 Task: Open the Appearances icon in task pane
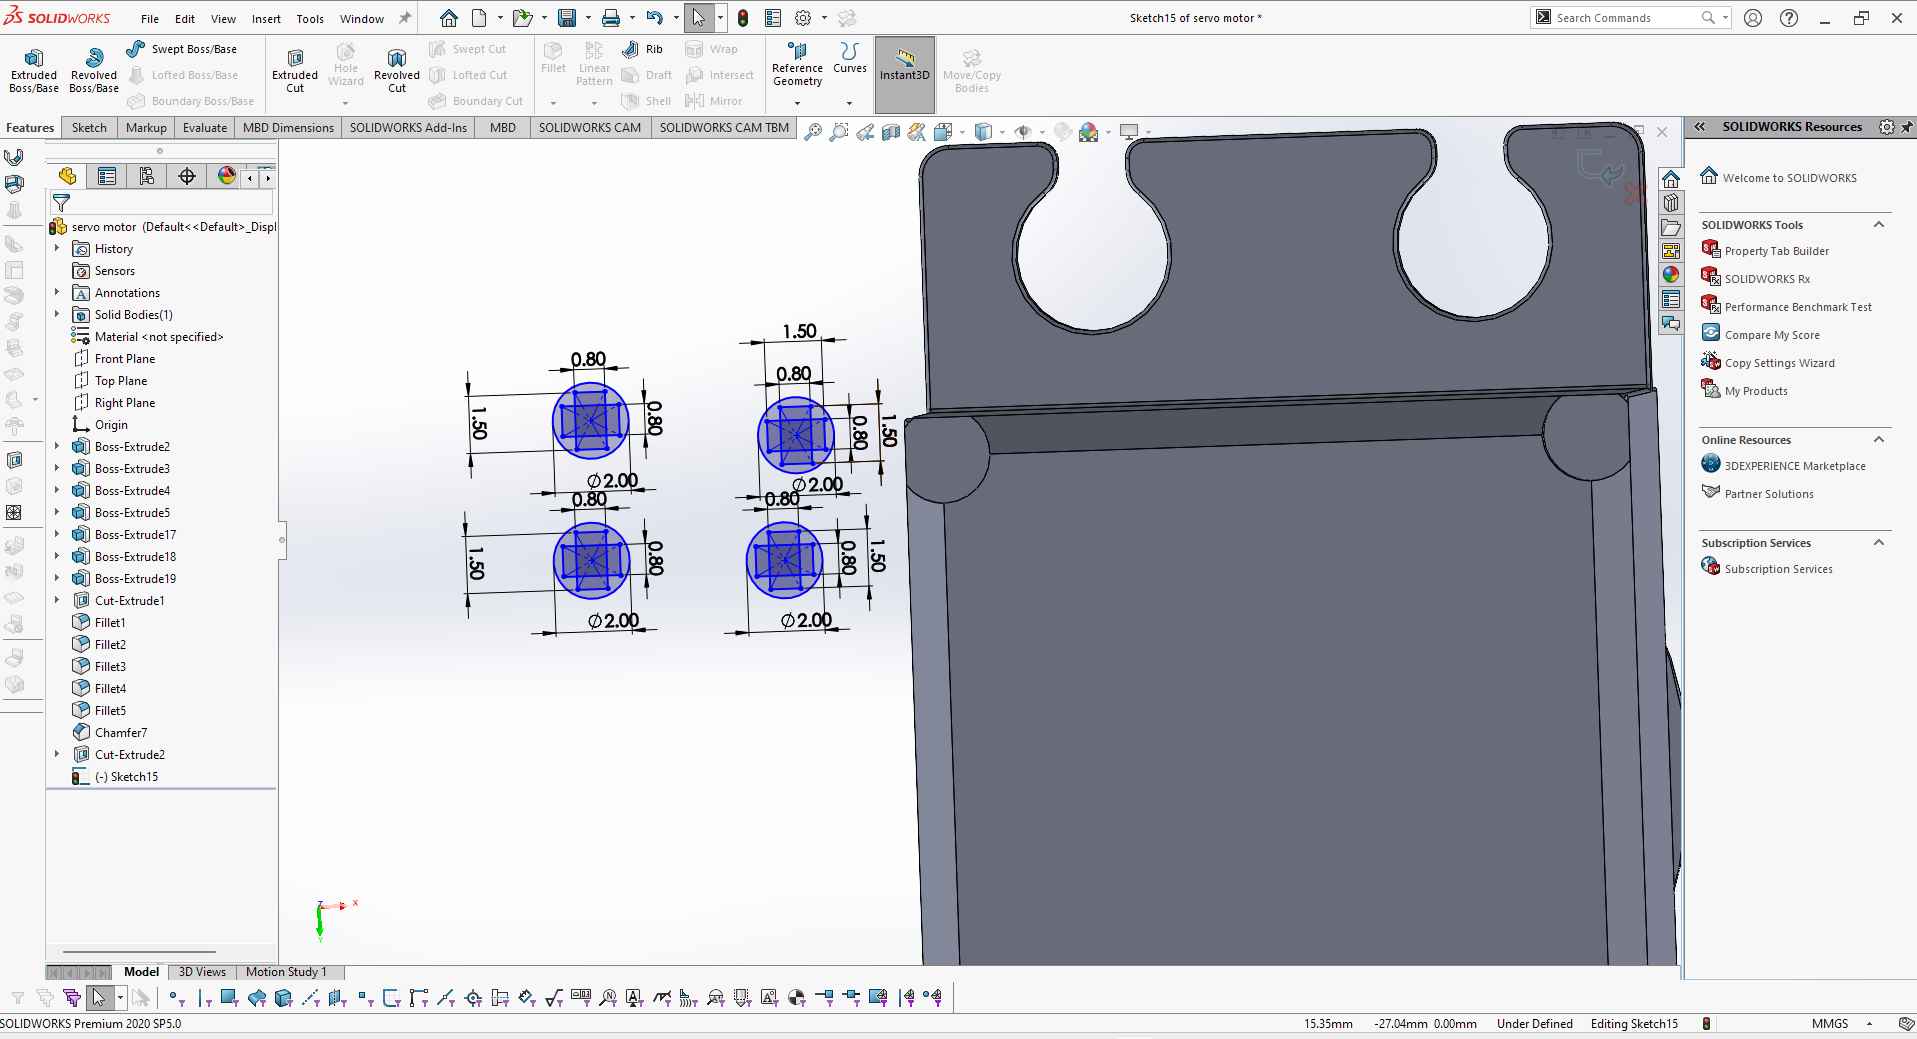(1671, 275)
